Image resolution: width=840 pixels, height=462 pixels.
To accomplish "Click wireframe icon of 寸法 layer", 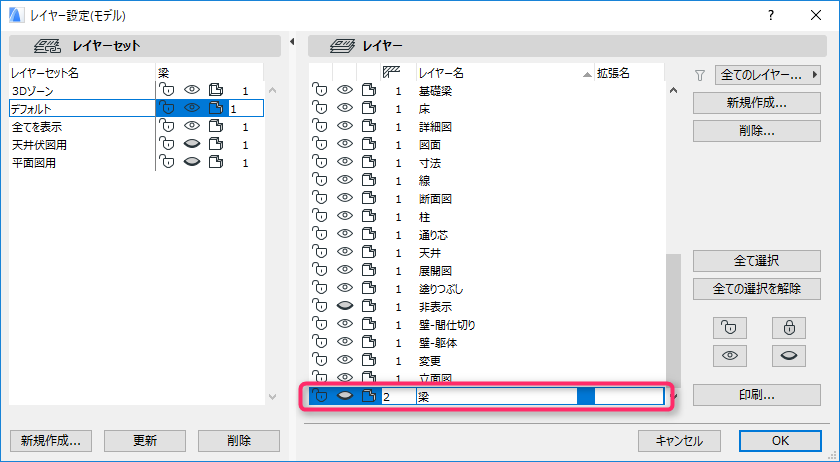I will coord(369,162).
